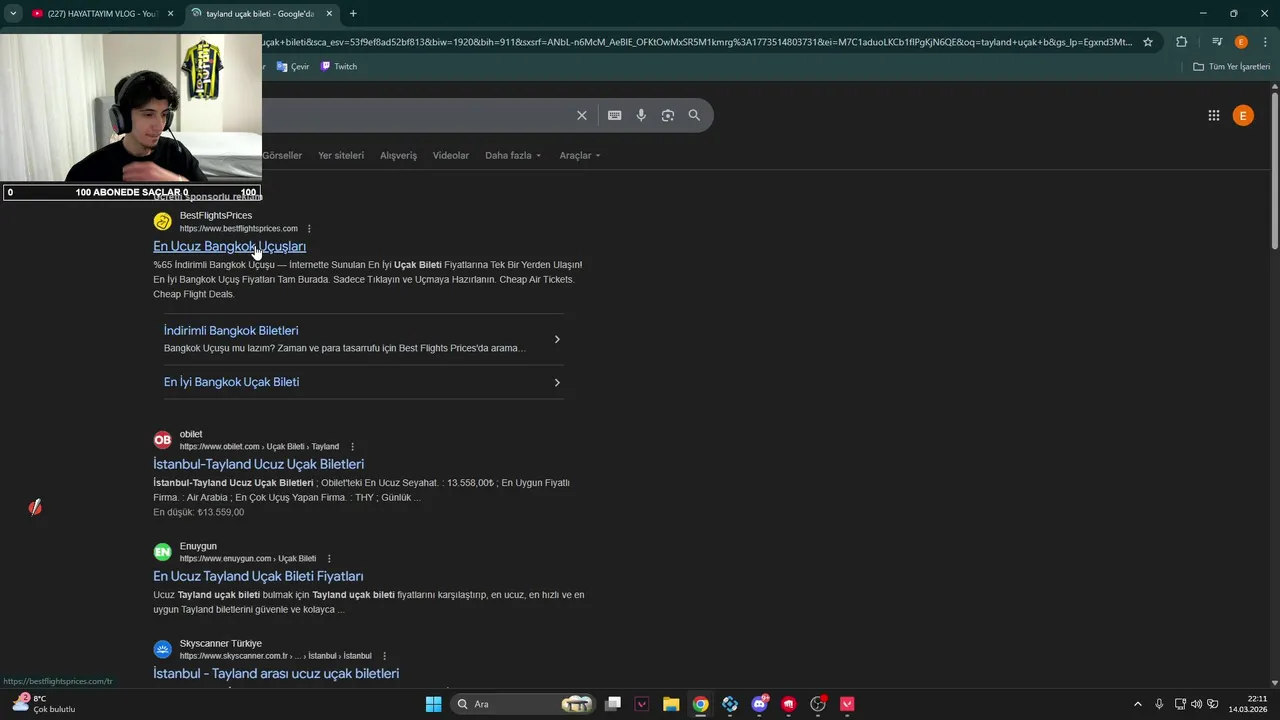
Task: Click the magnifying glass search button
Action: [694, 115]
